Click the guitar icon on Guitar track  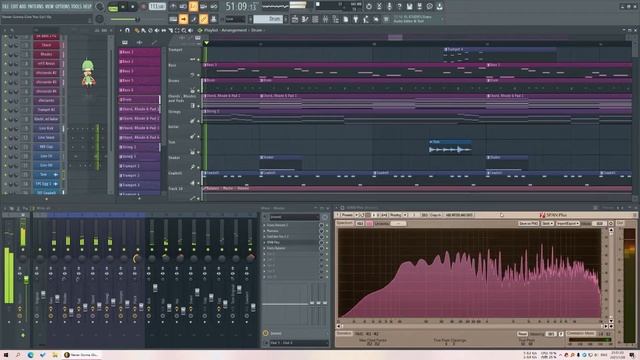192,136
